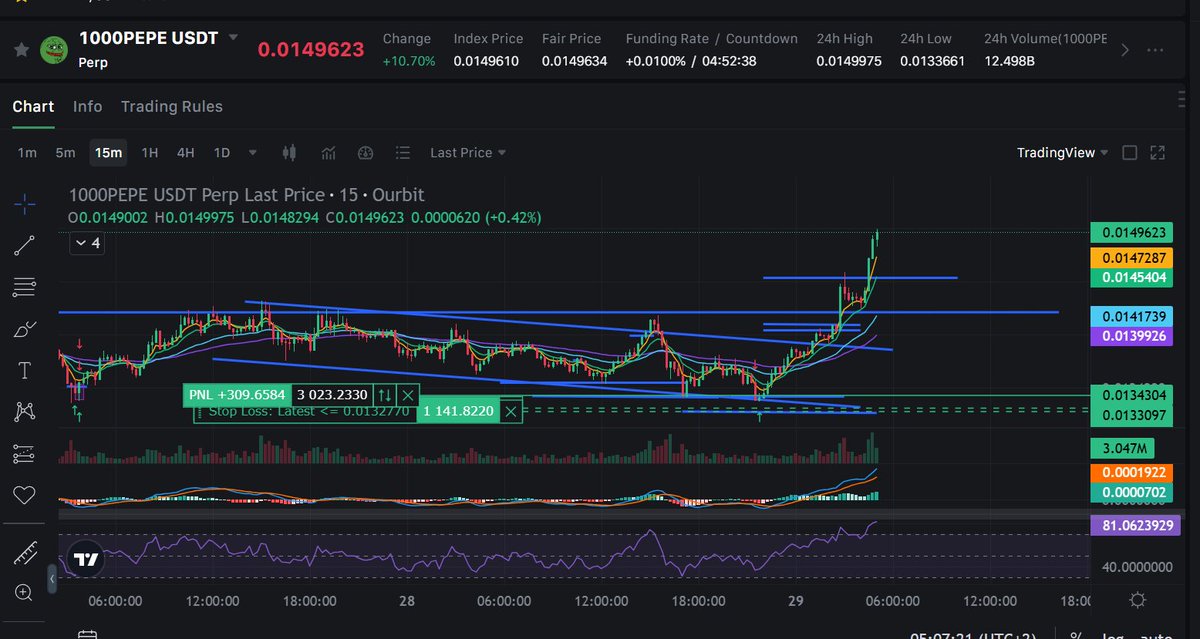The height and width of the screenshot is (639, 1200).
Task: Open the TradingView chart type dropdown
Action: point(1062,153)
